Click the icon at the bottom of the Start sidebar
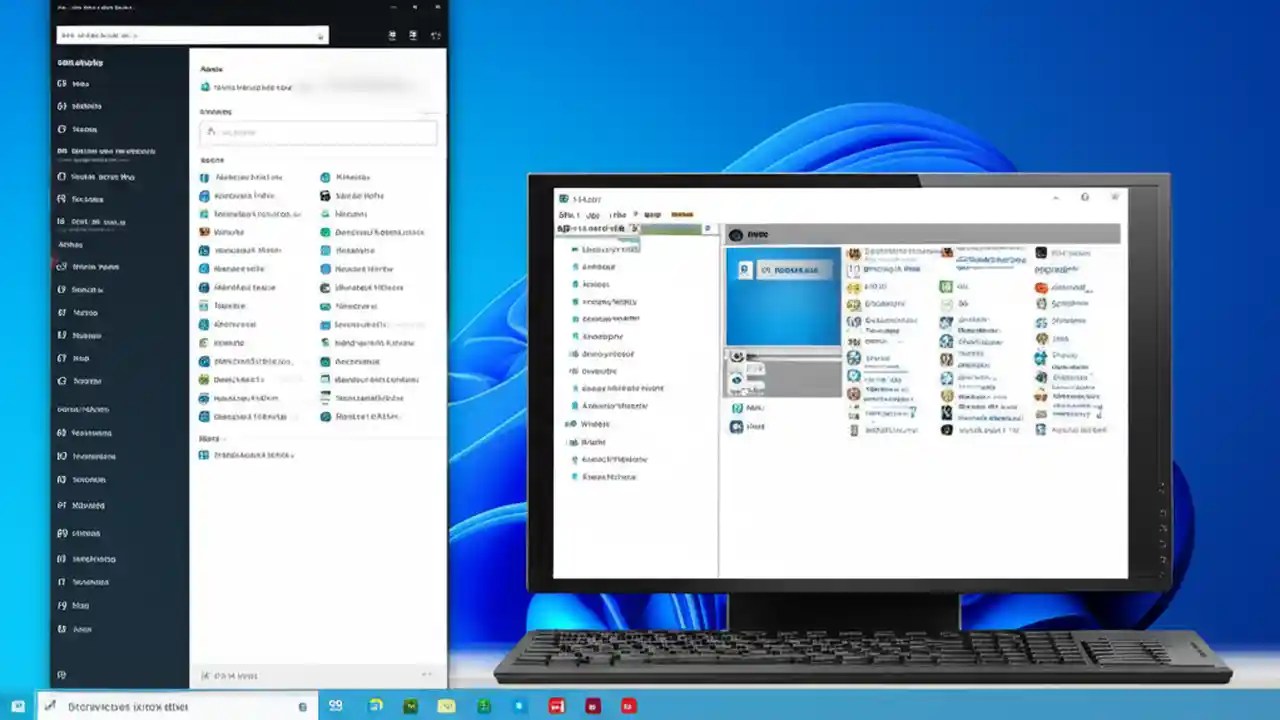Viewport: 1280px width, 720px height. tap(62, 675)
